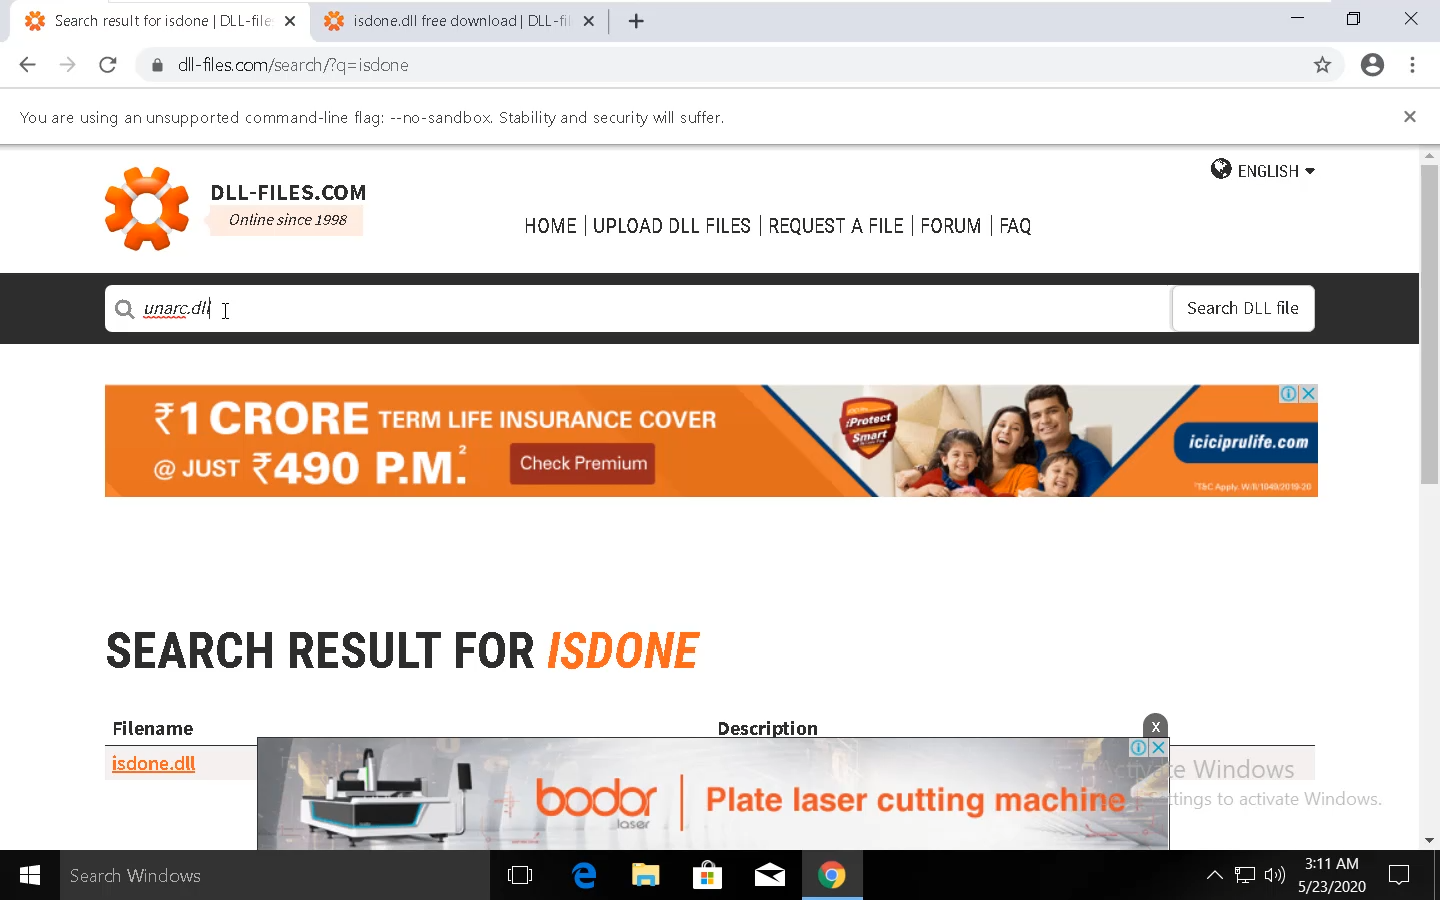Click 'Check Premium' in the insurance ad
Viewport: 1440px width, 900px height.
[583, 463]
